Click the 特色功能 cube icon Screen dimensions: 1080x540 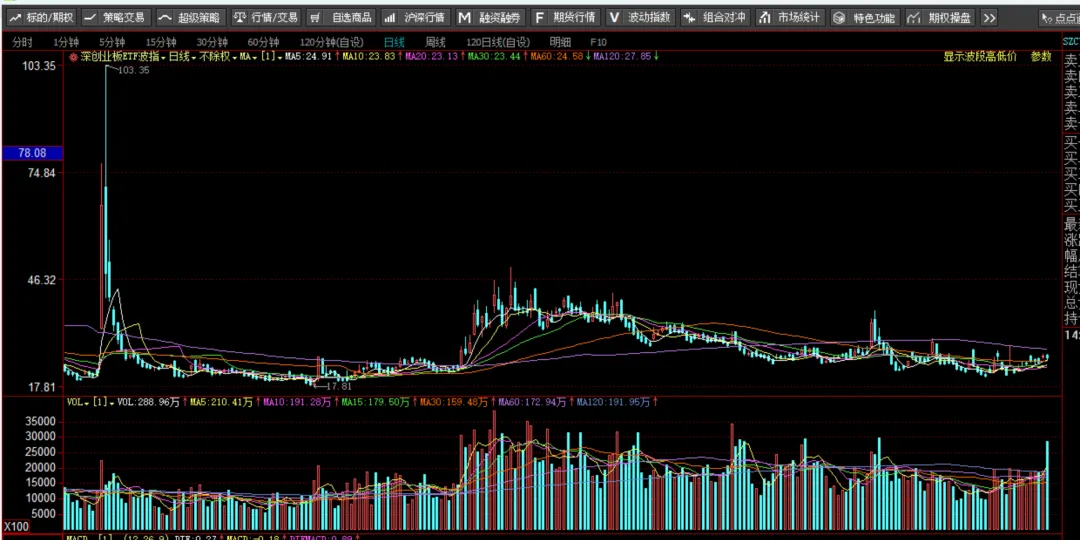(x=839, y=18)
